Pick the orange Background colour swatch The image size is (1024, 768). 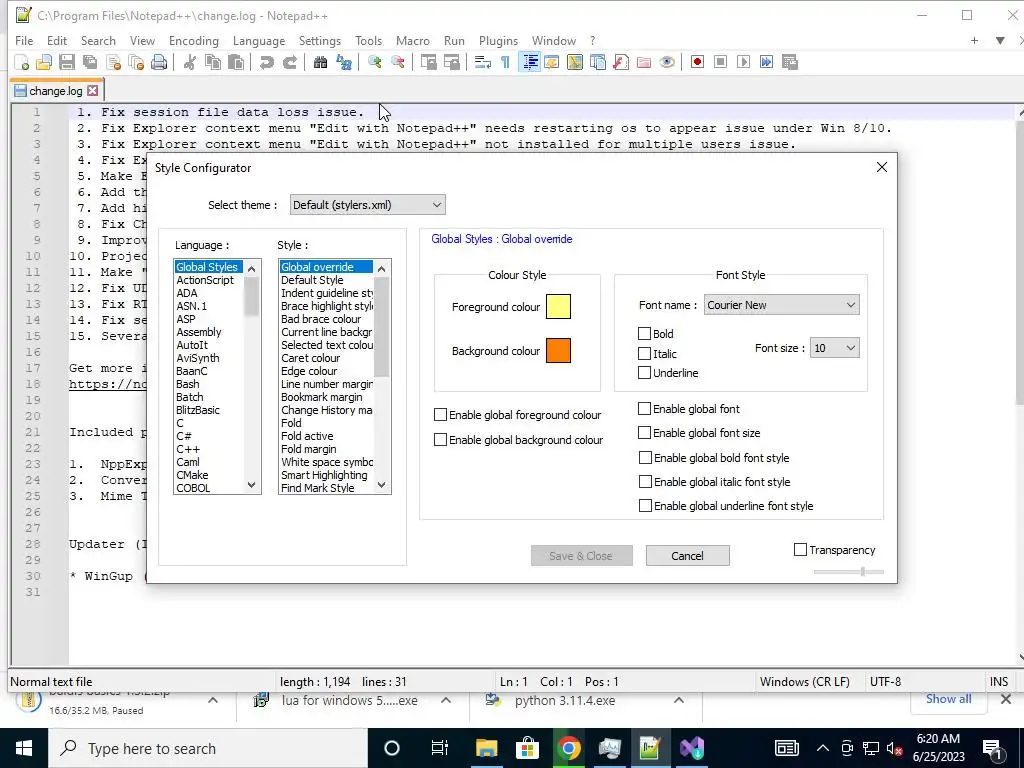click(558, 351)
